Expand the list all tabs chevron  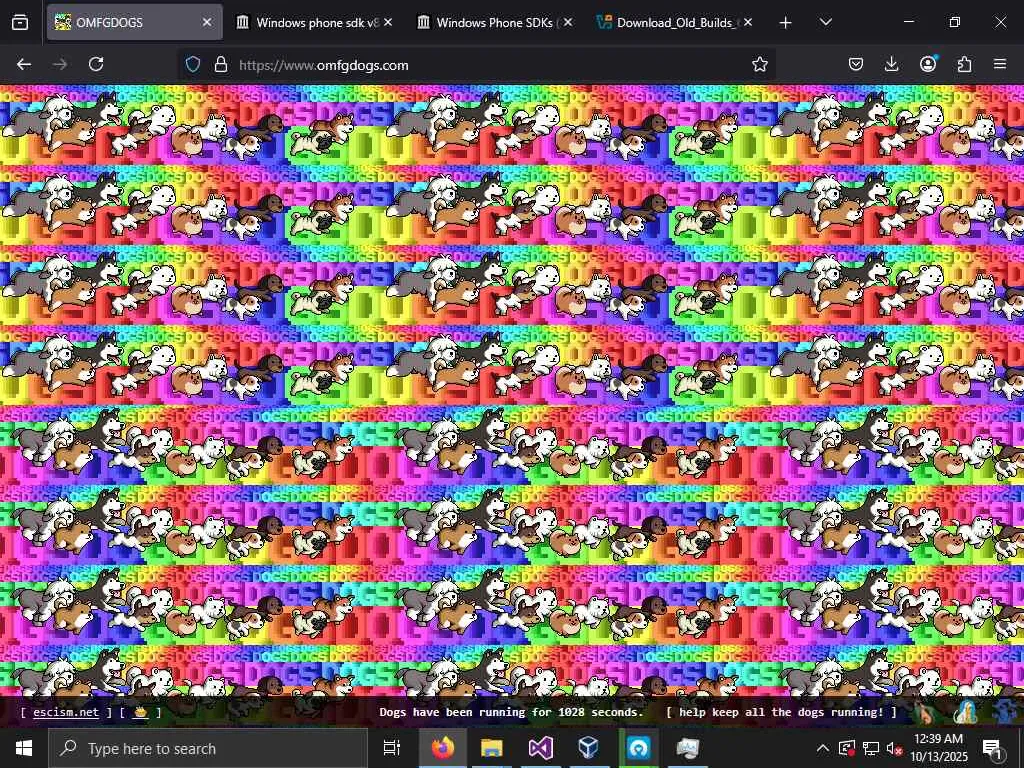tap(825, 23)
